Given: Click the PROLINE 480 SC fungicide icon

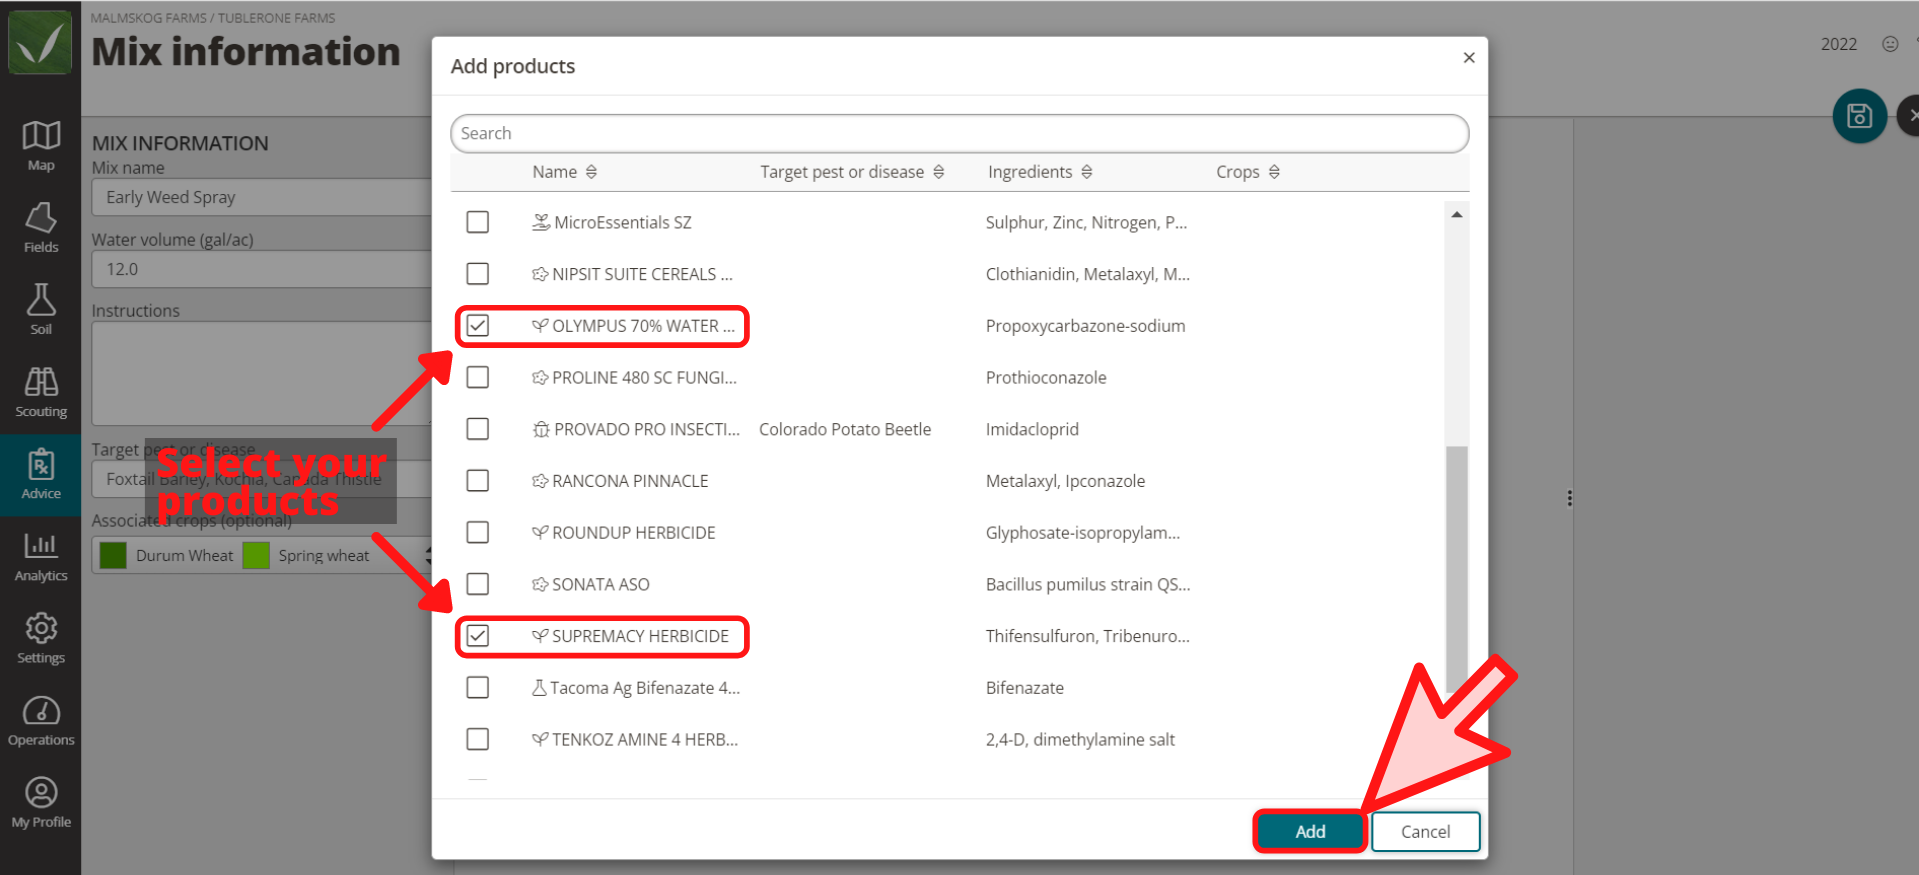Looking at the screenshot, I should tap(540, 378).
